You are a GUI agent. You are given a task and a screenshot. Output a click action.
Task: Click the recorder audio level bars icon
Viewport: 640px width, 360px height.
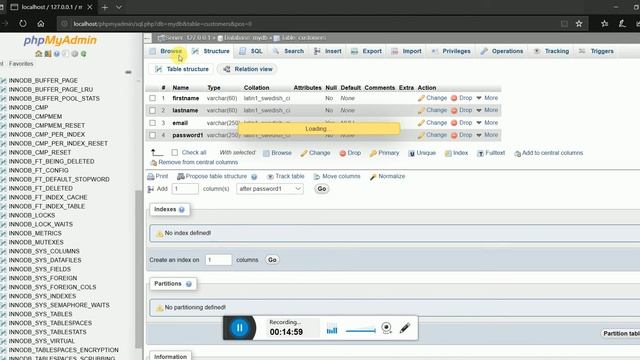pyautogui.click(x=332, y=329)
